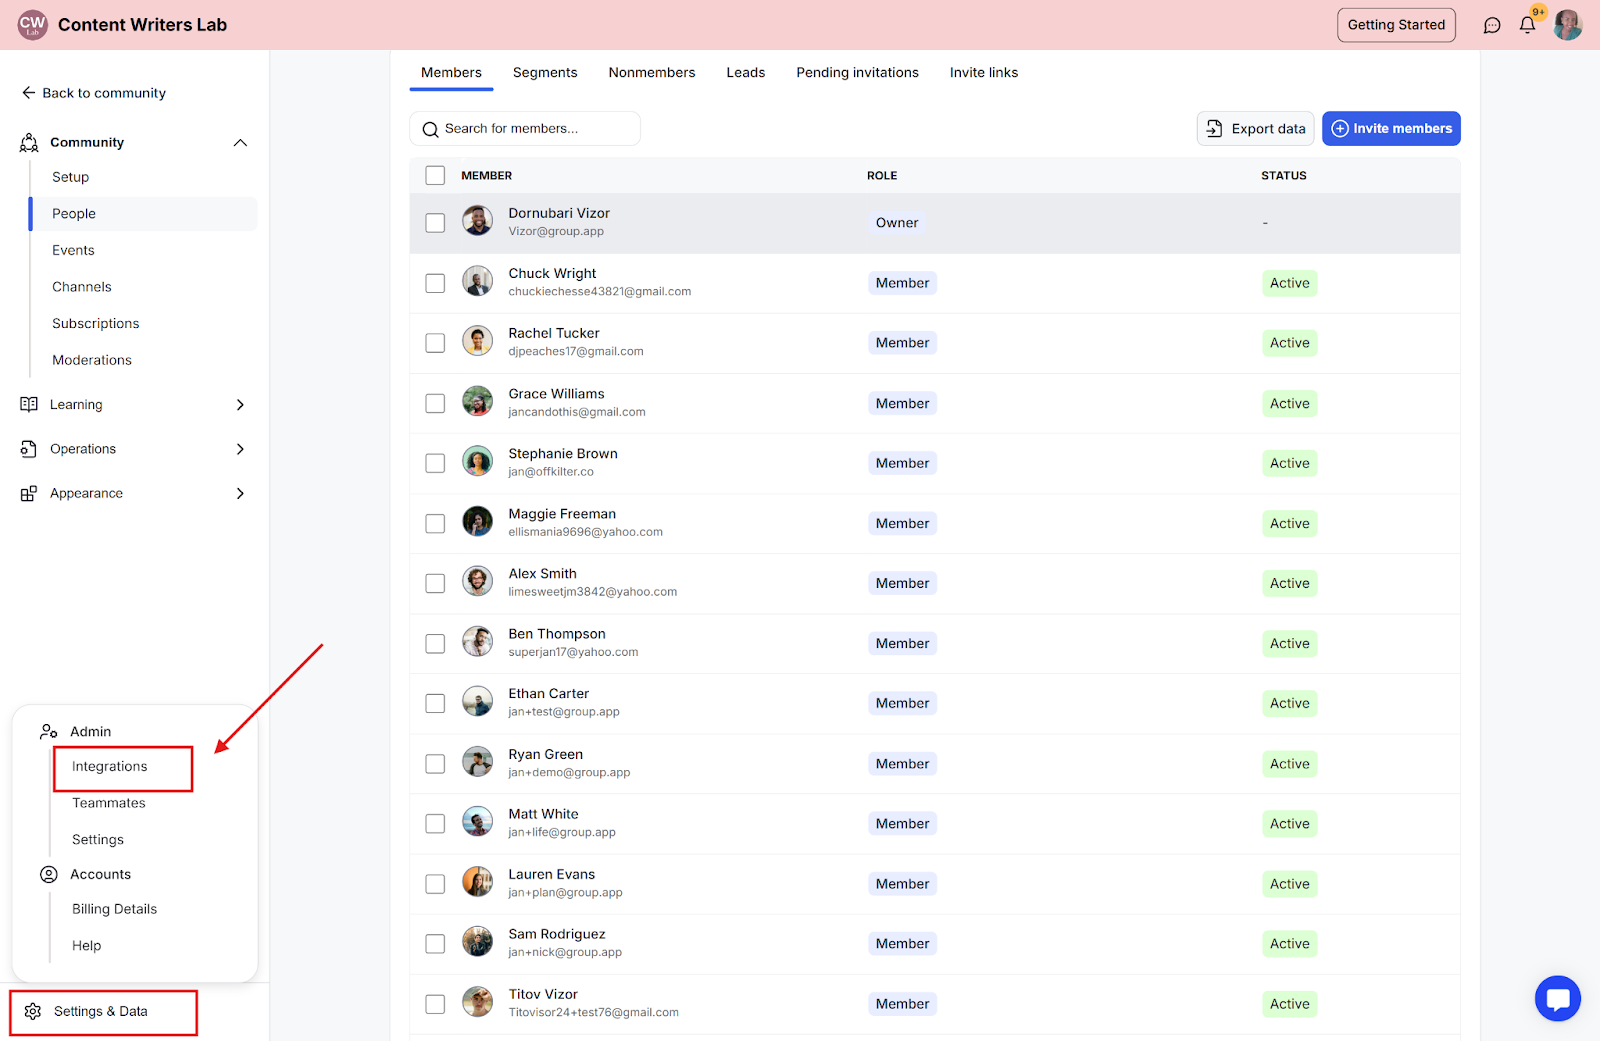Image resolution: width=1600 pixels, height=1041 pixels.
Task: Click the export file icon
Action: click(1214, 129)
